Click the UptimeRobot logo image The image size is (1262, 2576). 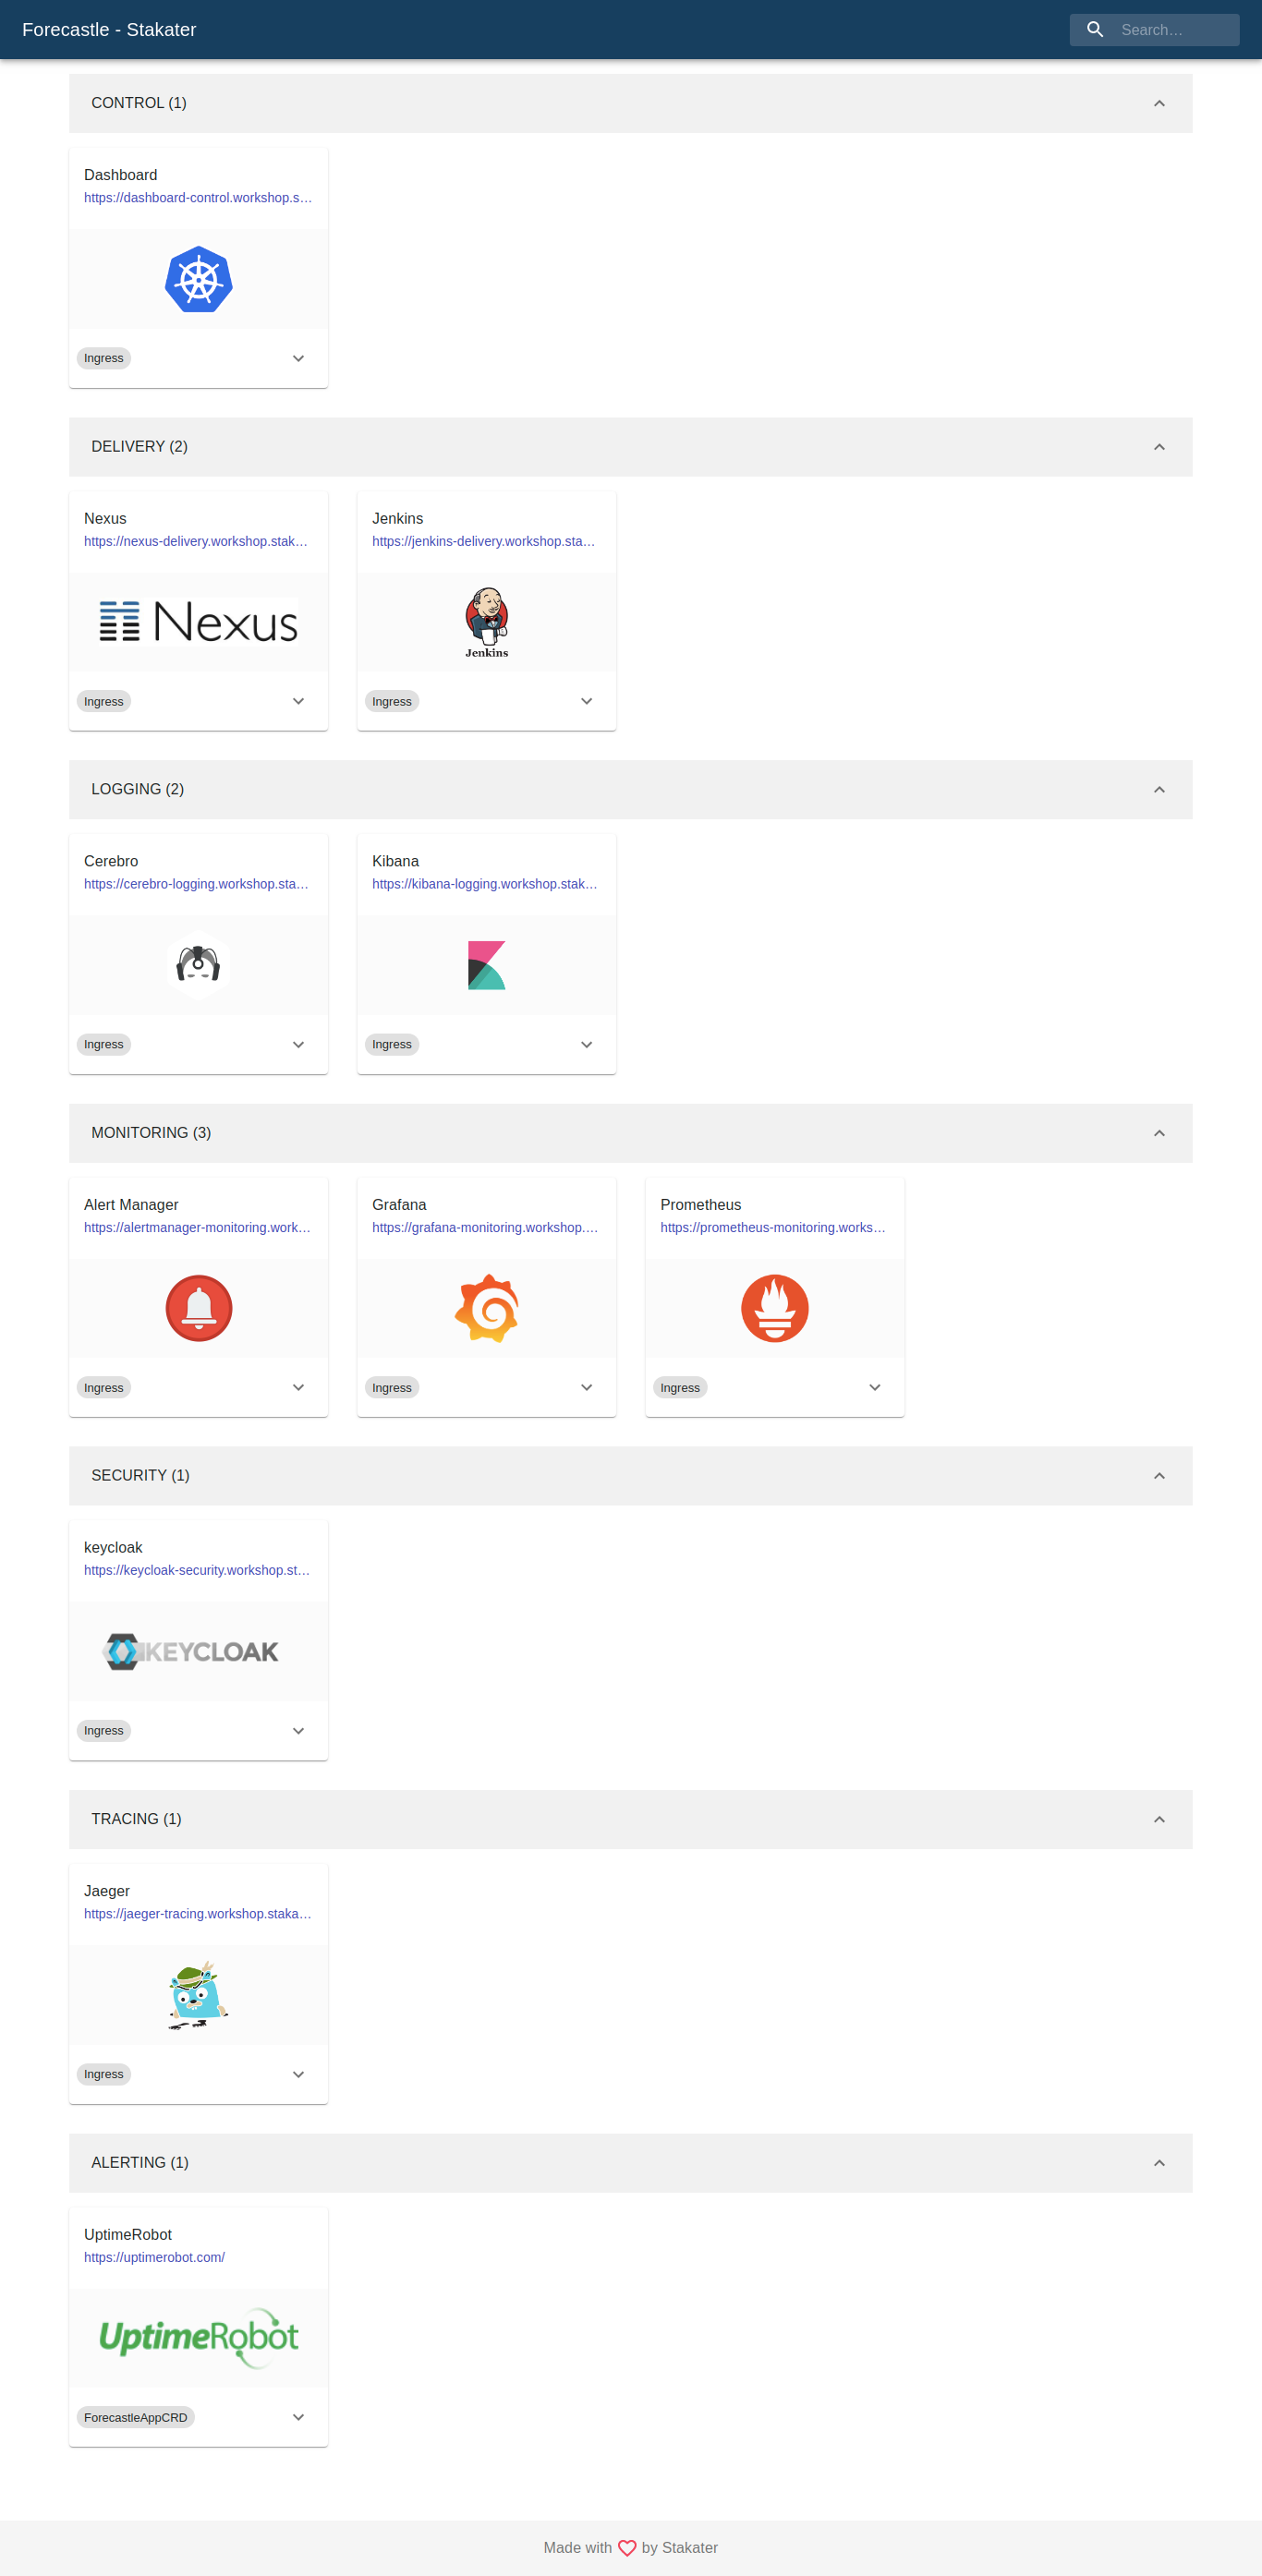[198, 2337]
